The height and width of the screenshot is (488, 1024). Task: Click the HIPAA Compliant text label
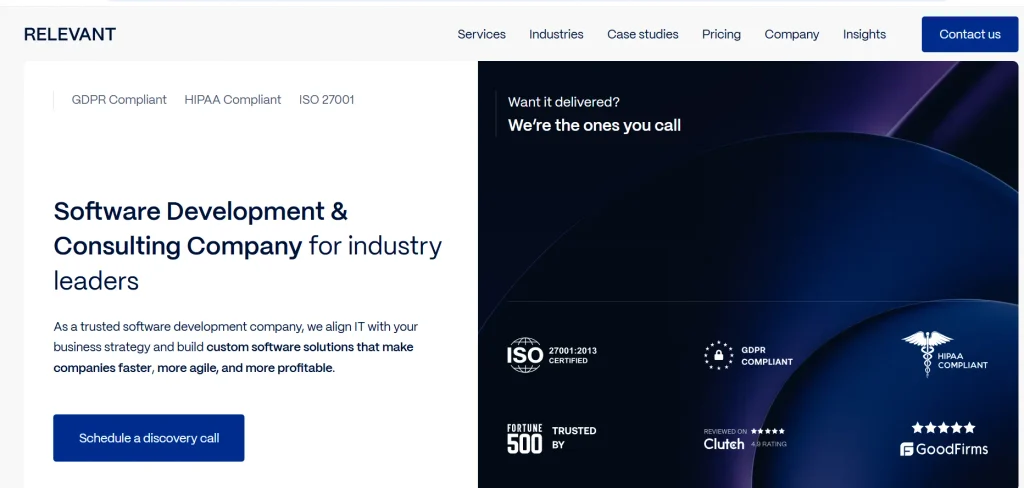[232, 100]
